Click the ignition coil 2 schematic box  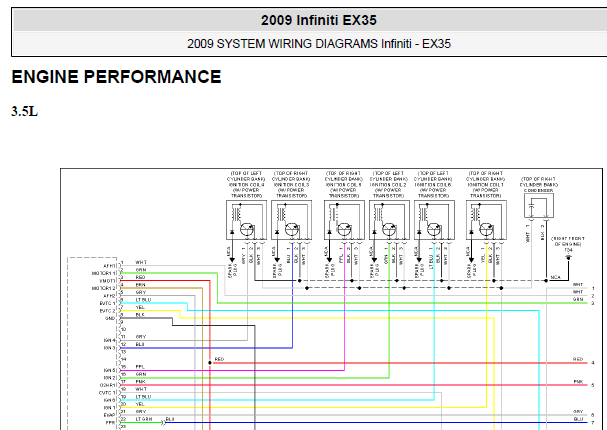[389, 220]
